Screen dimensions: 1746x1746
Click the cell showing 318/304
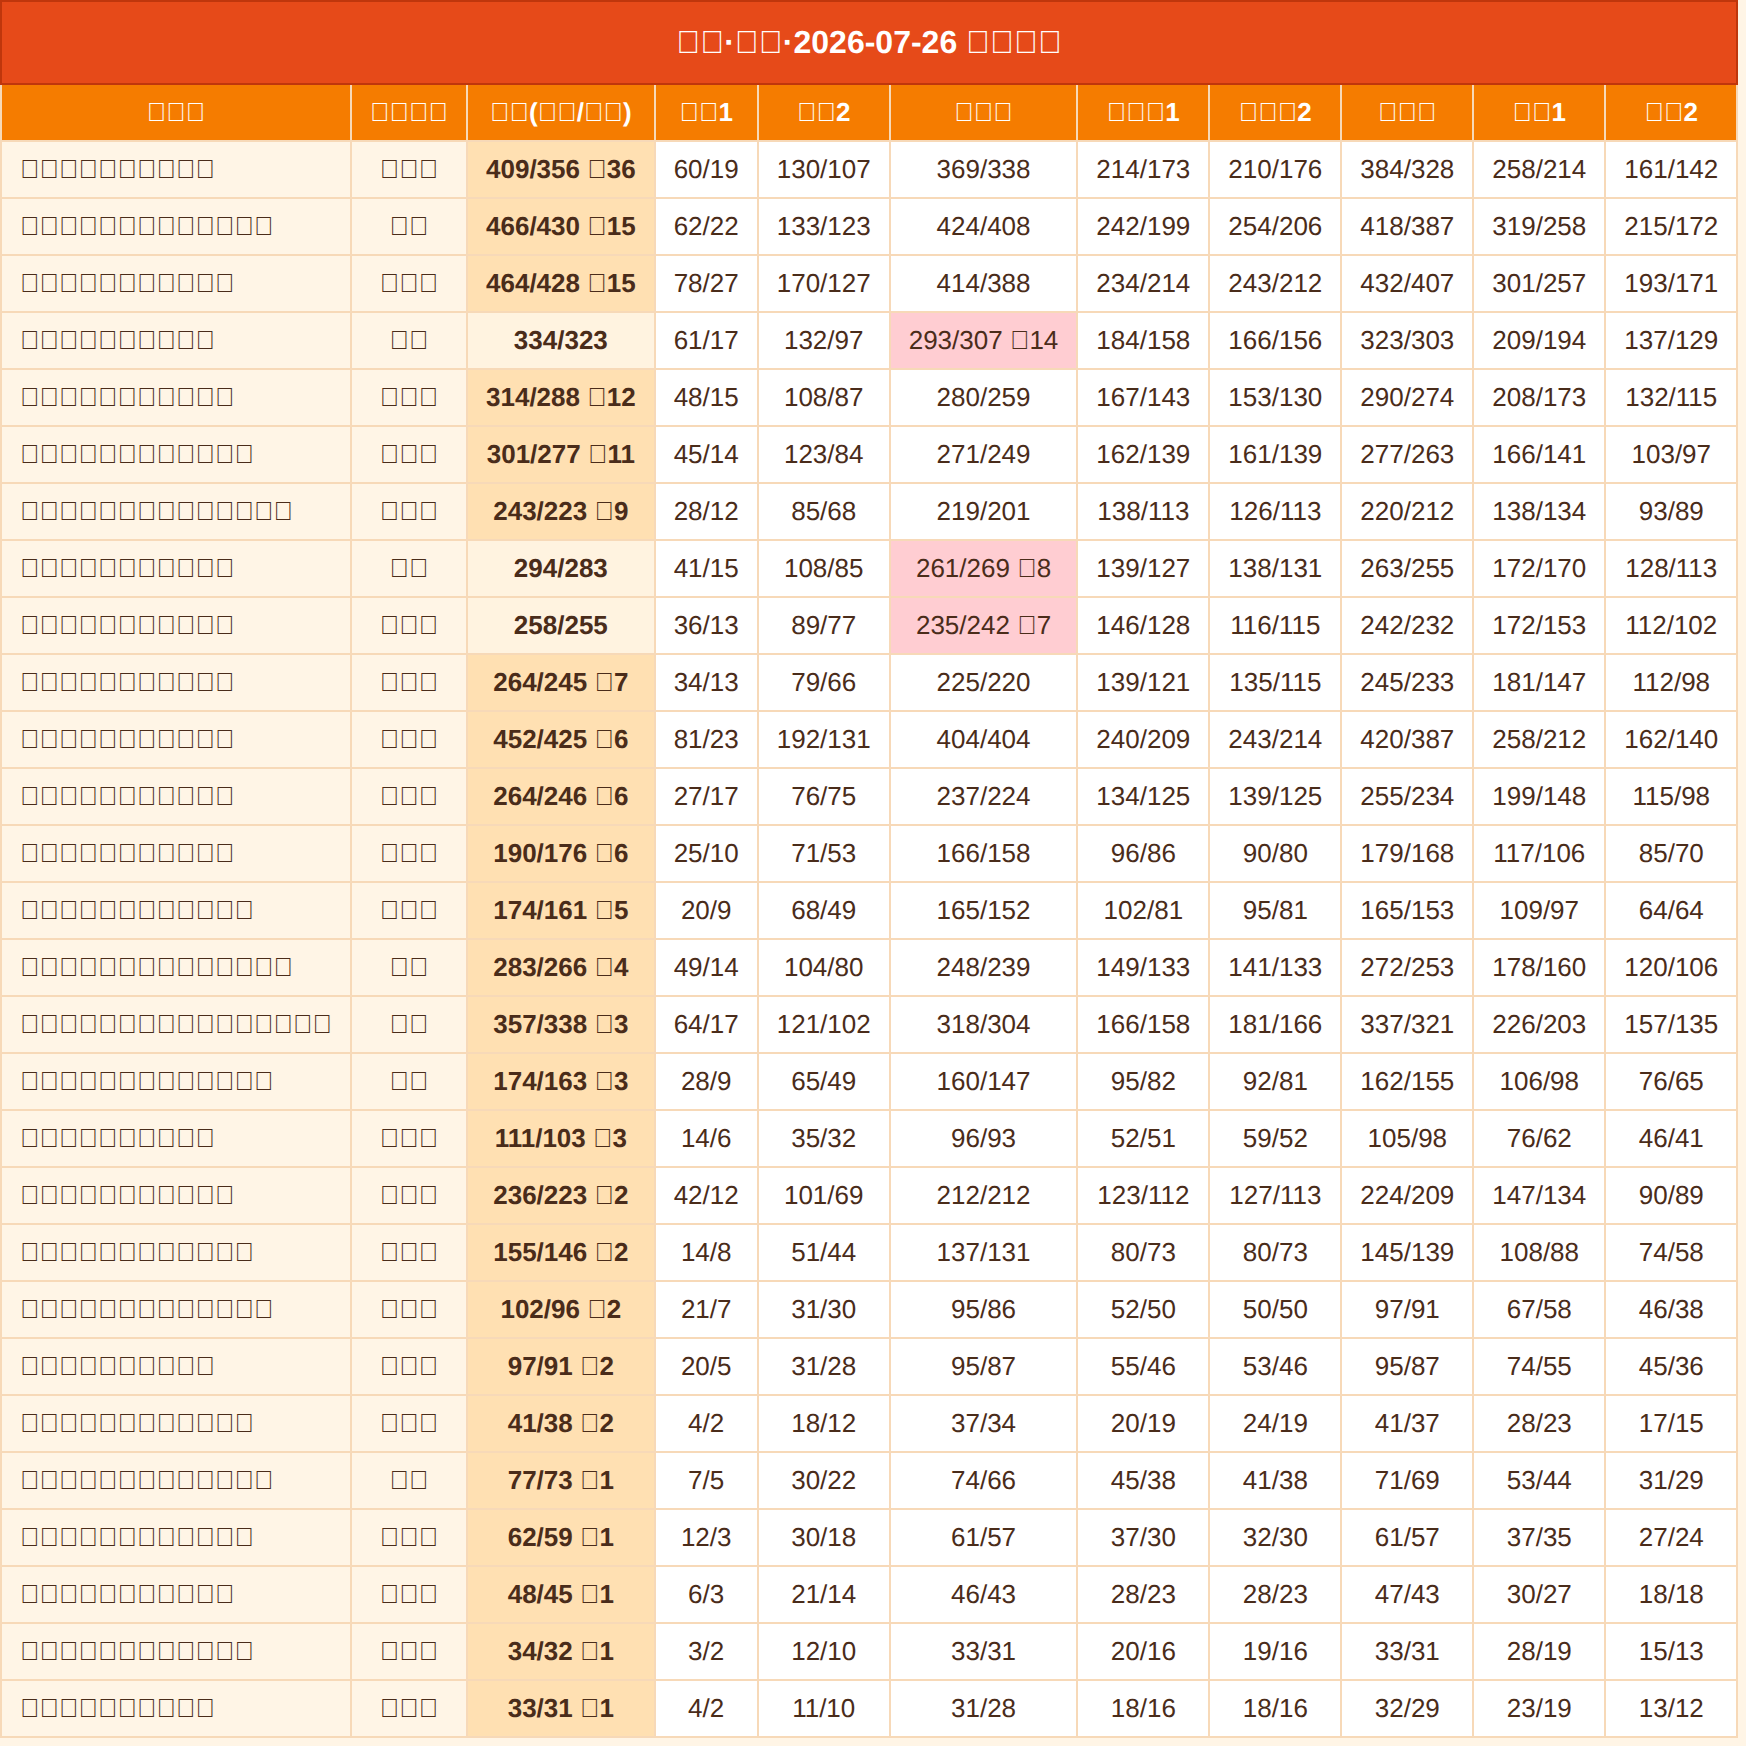click(x=983, y=1024)
